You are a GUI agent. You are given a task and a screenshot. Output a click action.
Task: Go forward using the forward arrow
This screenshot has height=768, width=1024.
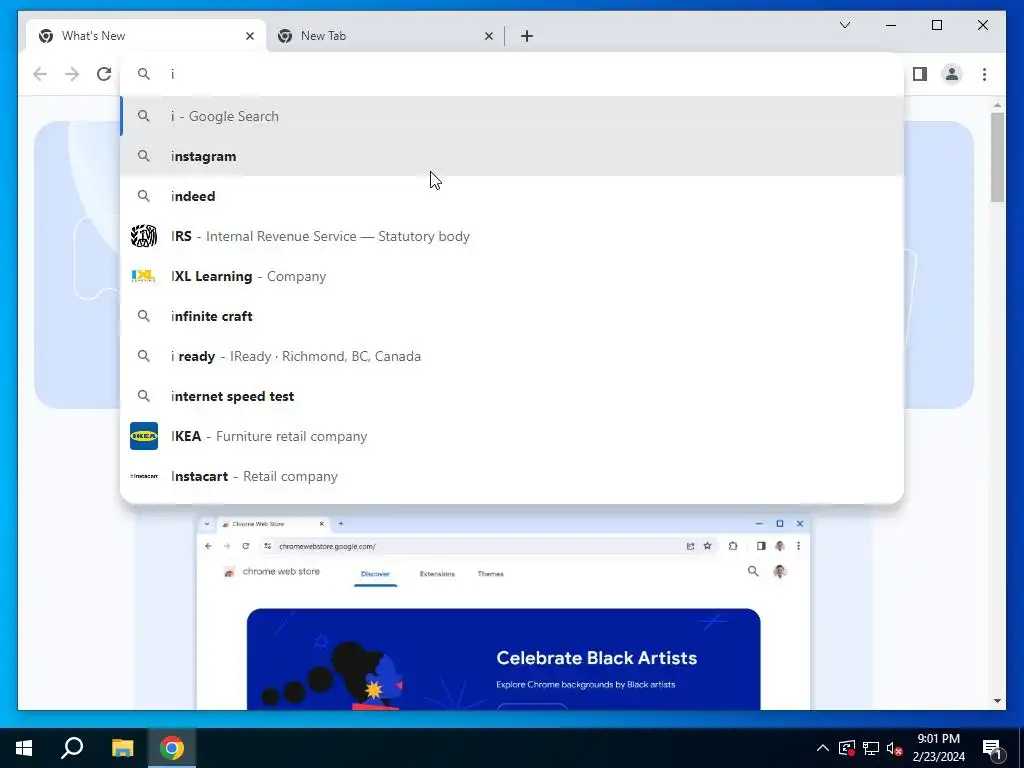(x=72, y=74)
